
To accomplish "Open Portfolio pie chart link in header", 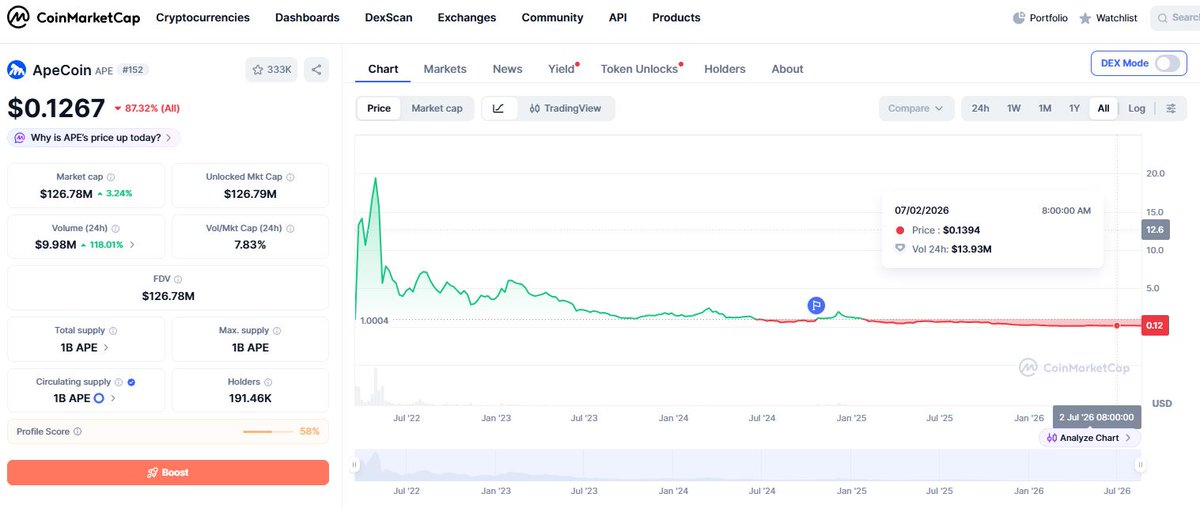I will point(1040,18).
